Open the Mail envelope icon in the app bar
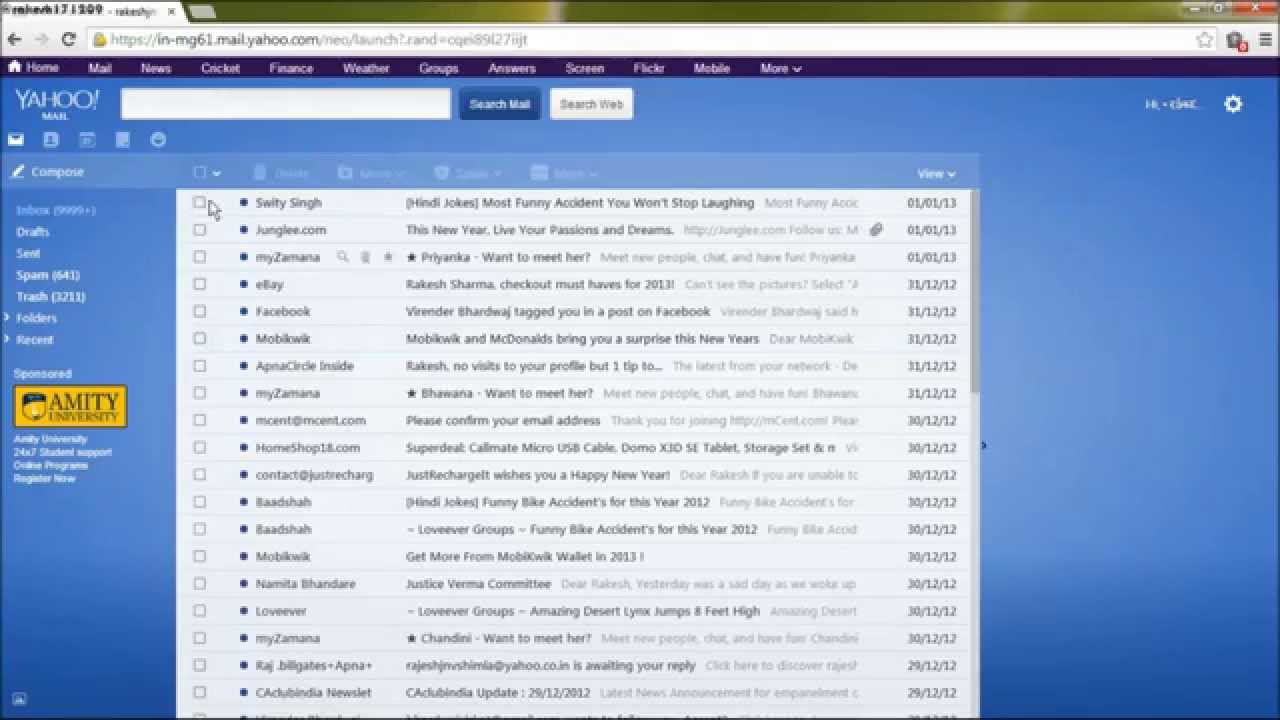 [16, 140]
